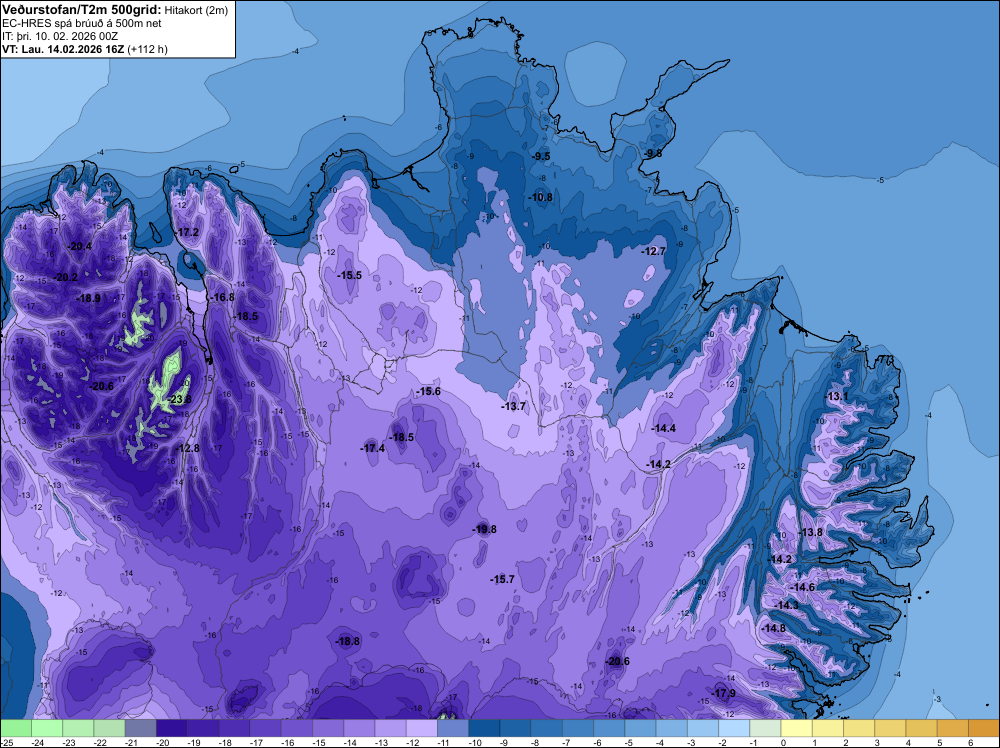Click the -19.8 temperature label

click(x=484, y=529)
